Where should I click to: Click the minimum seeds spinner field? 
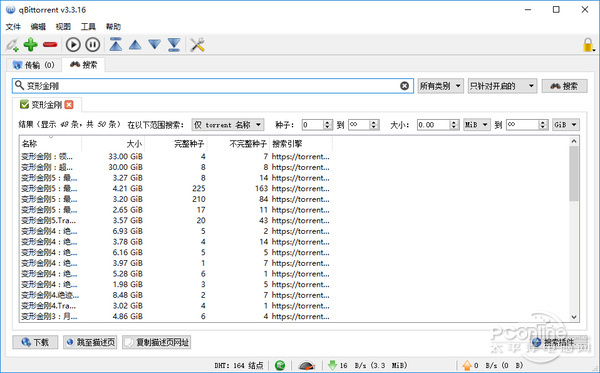(317, 125)
